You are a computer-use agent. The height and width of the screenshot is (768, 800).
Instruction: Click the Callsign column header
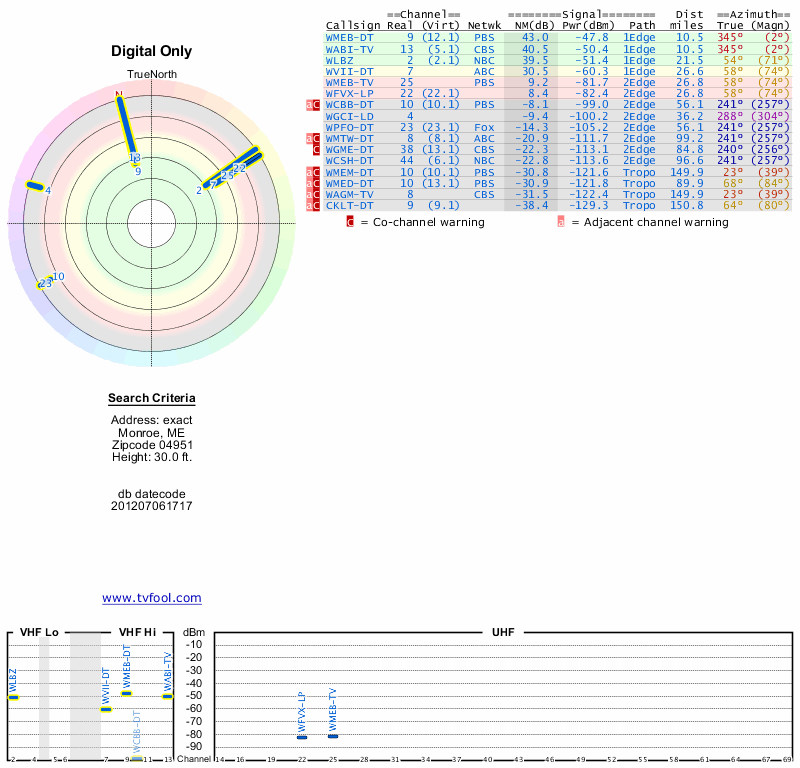click(x=353, y=25)
